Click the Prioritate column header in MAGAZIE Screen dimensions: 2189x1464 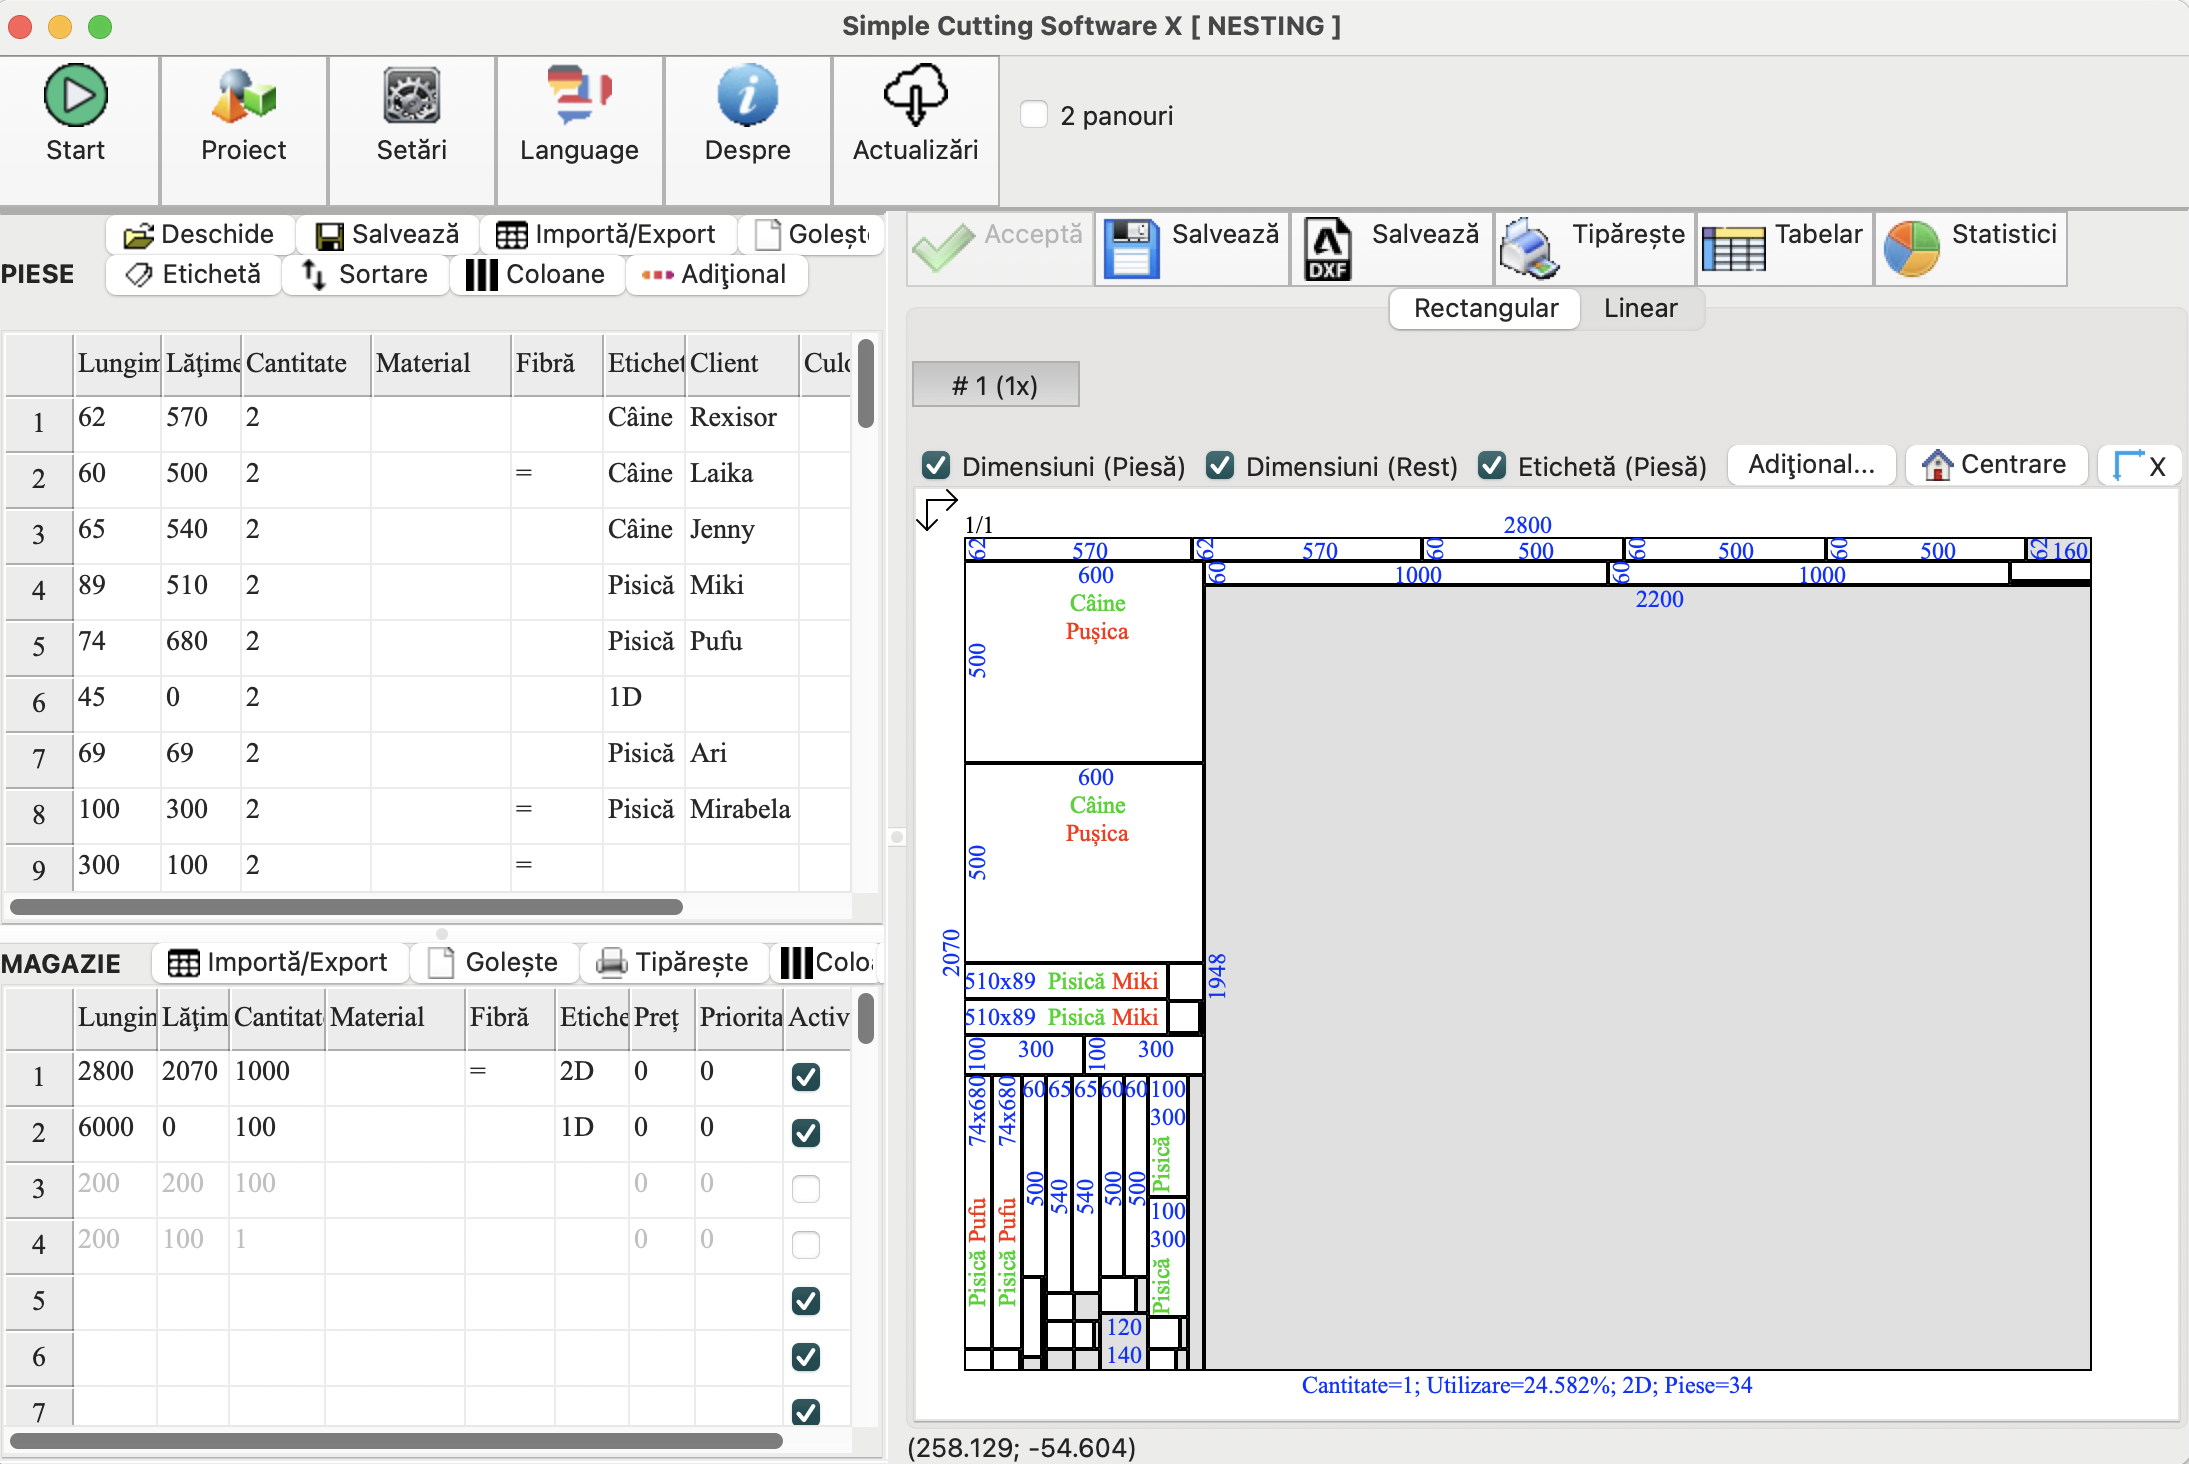pyautogui.click(x=740, y=1017)
